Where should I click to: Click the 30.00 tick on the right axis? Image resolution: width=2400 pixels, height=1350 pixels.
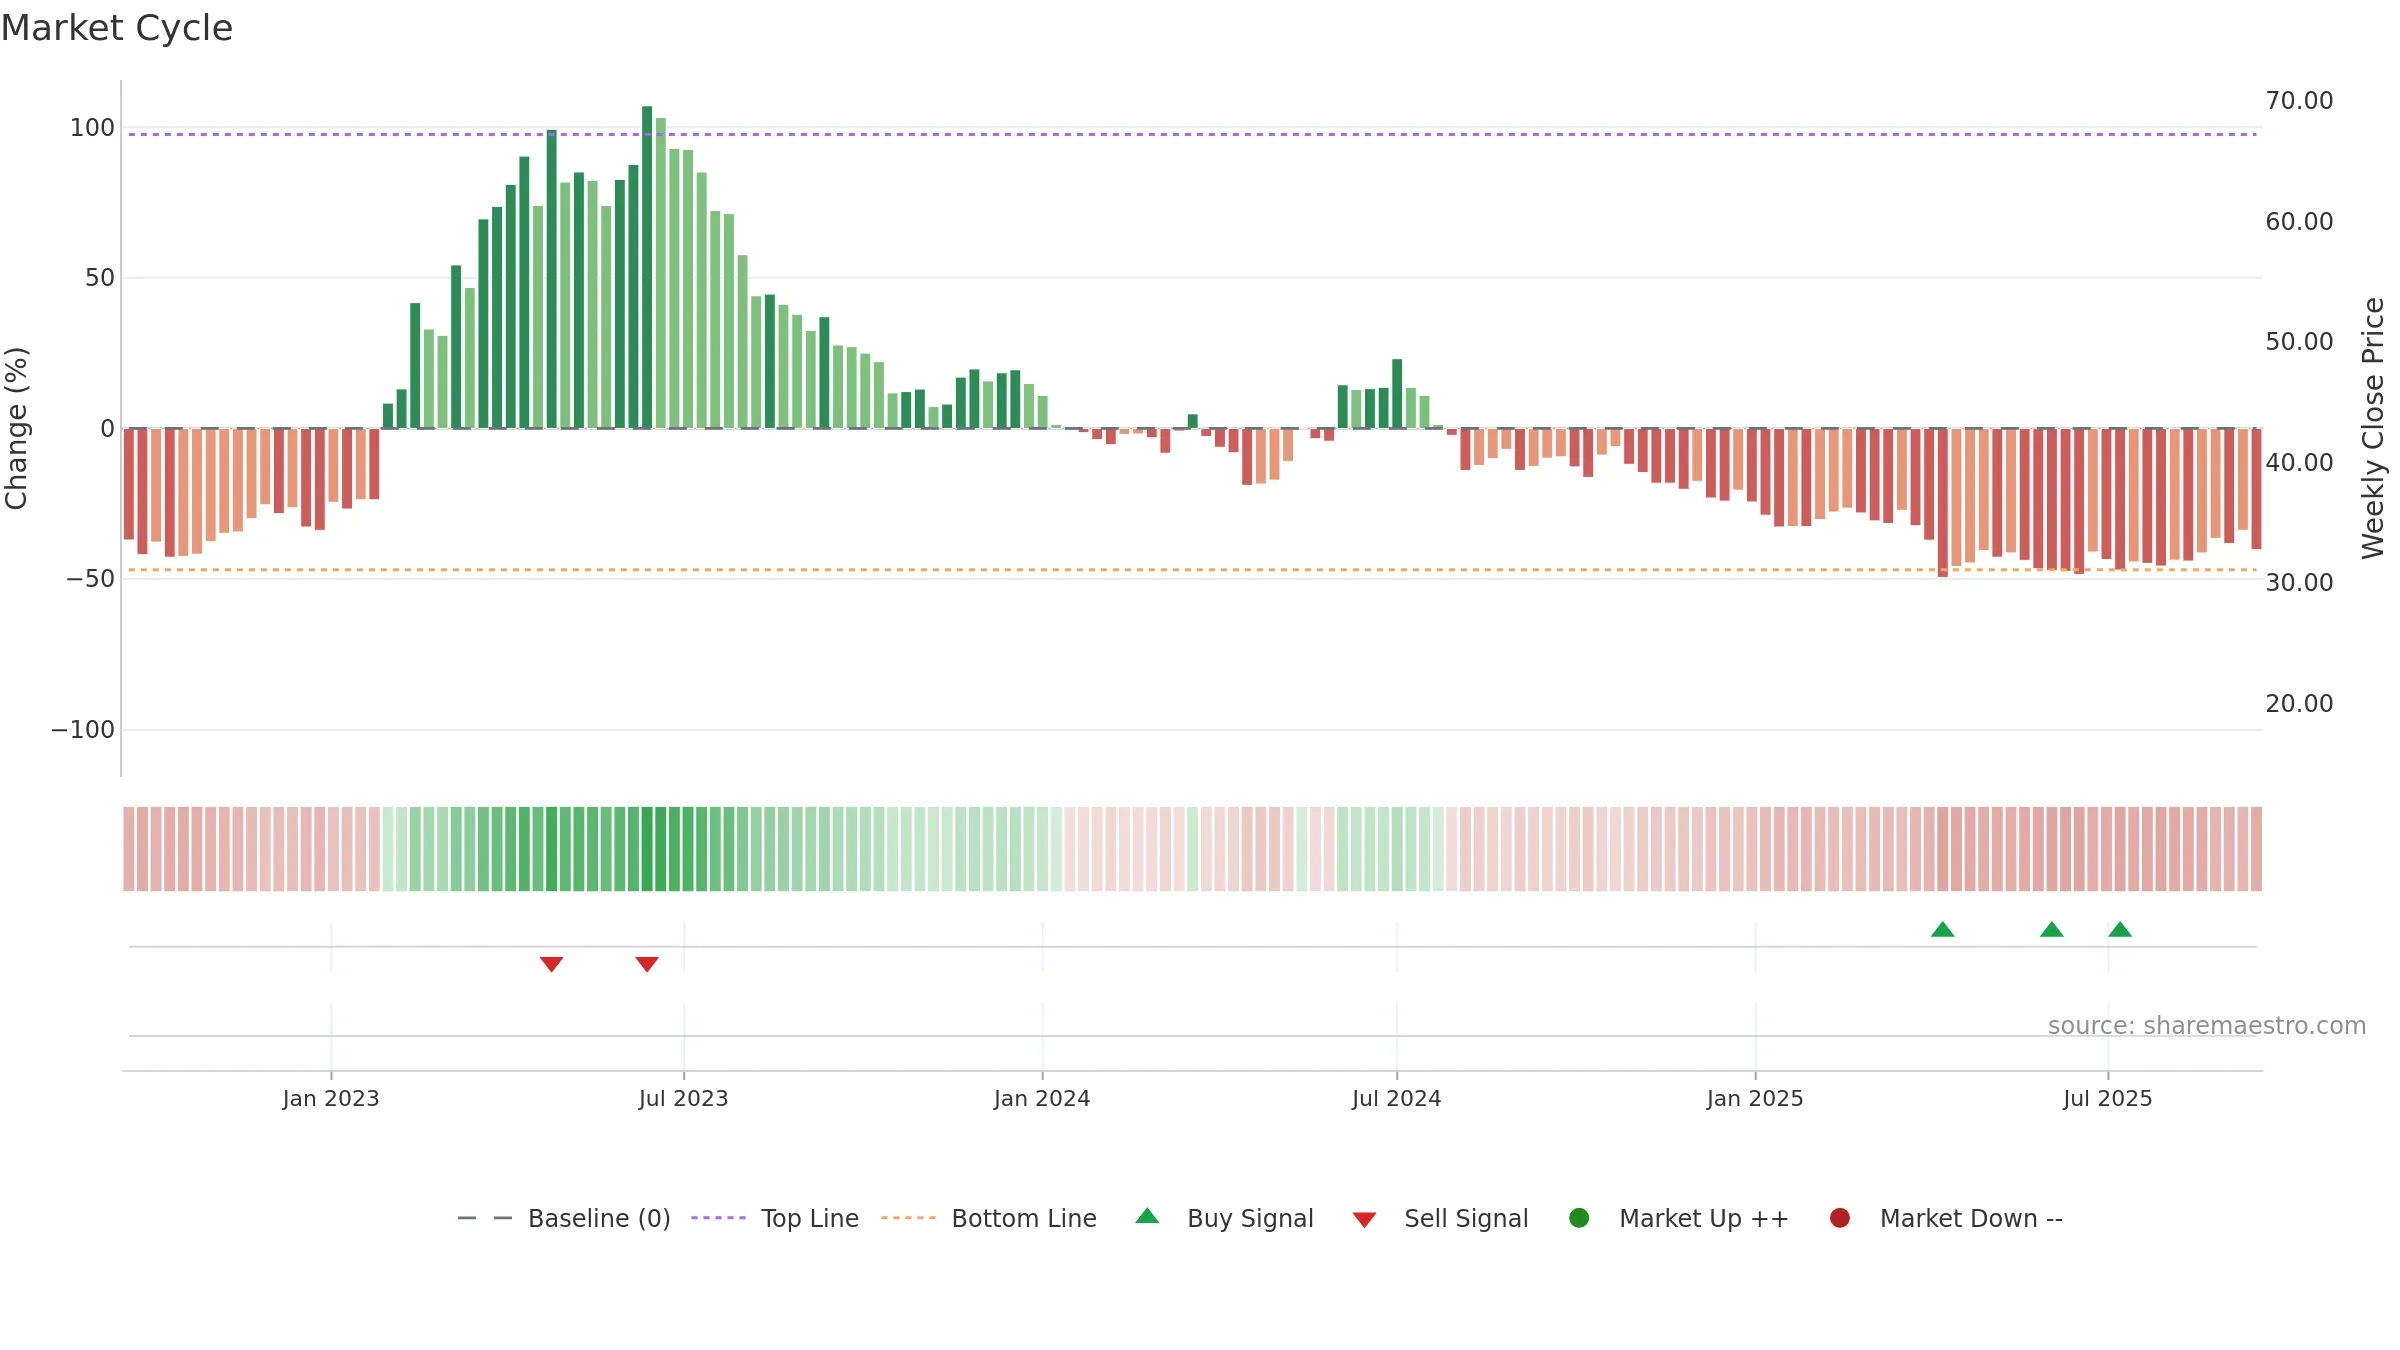[x=2299, y=583]
